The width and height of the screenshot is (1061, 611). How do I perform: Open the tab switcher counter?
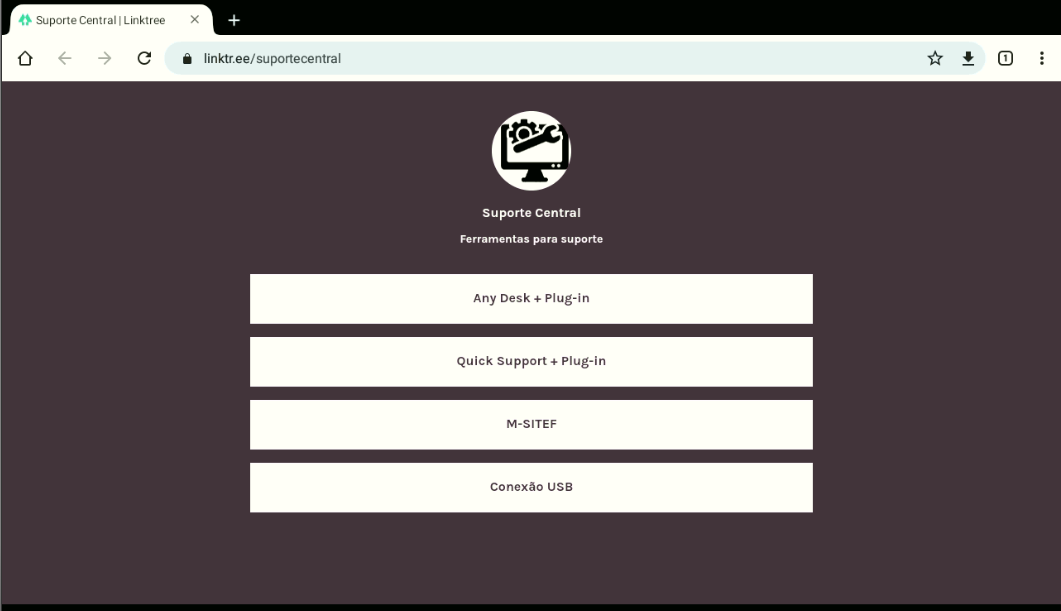[x=1006, y=58]
